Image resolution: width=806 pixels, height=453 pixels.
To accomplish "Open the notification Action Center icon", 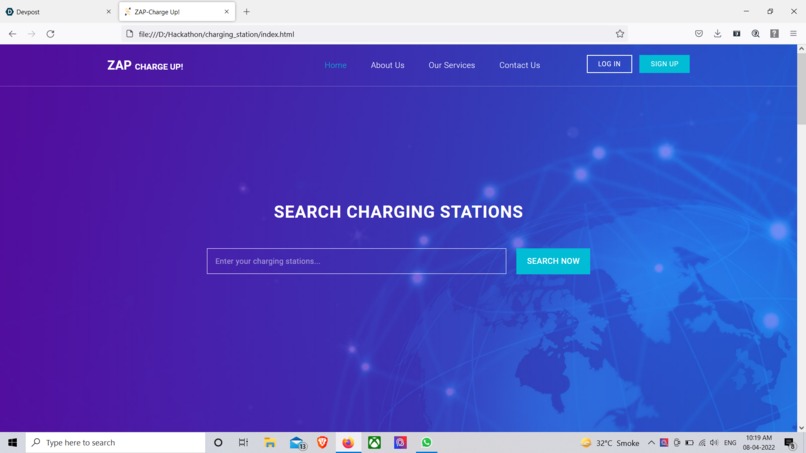I will tap(790, 443).
